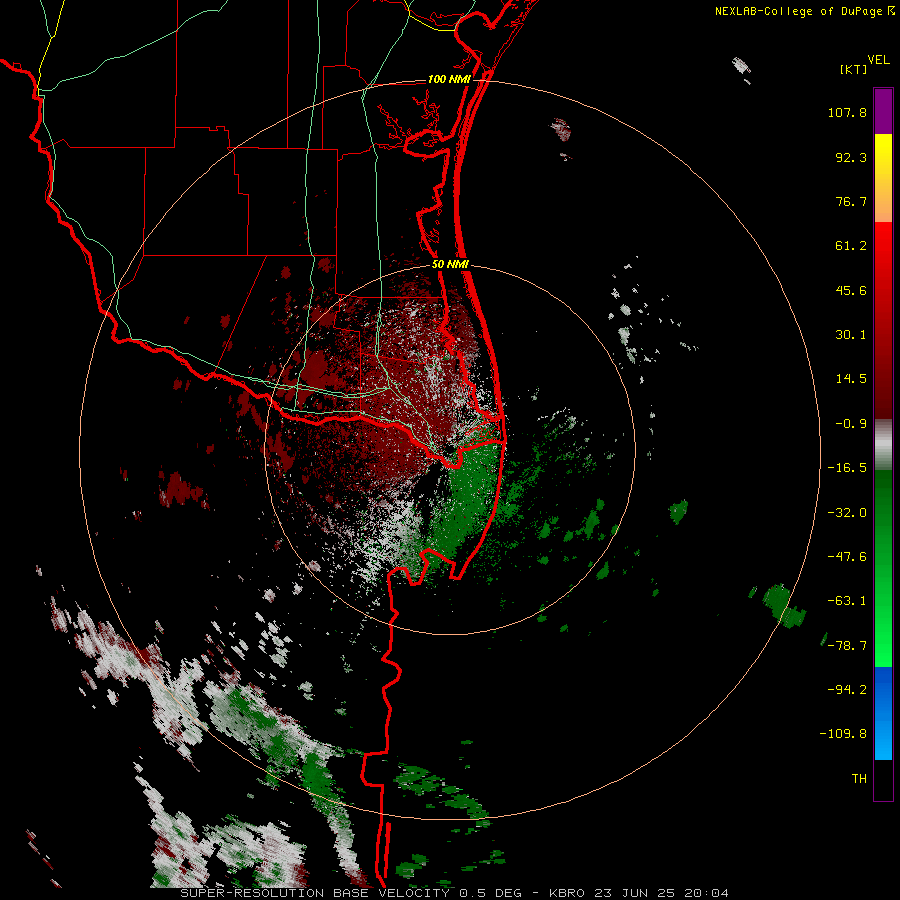This screenshot has height=900, width=900.
Task: Select the 61.2 velocity scale value
Action: pyautogui.click(x=851, y=246)
